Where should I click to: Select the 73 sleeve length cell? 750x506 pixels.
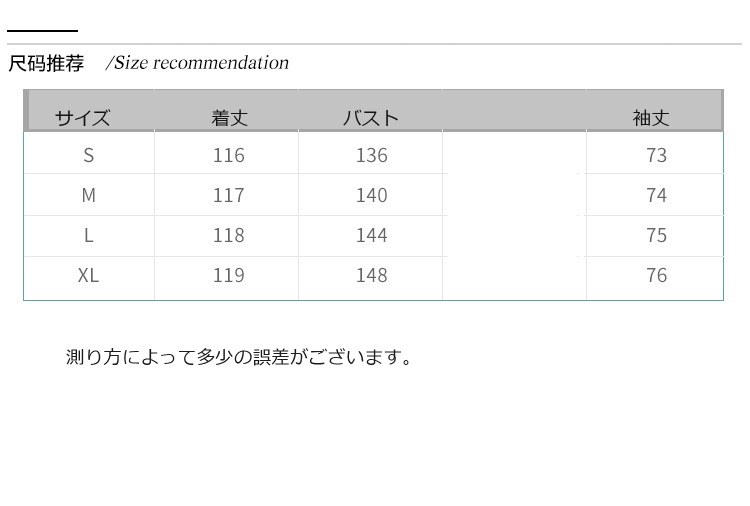pyautogui.click(x=657, y=155)
